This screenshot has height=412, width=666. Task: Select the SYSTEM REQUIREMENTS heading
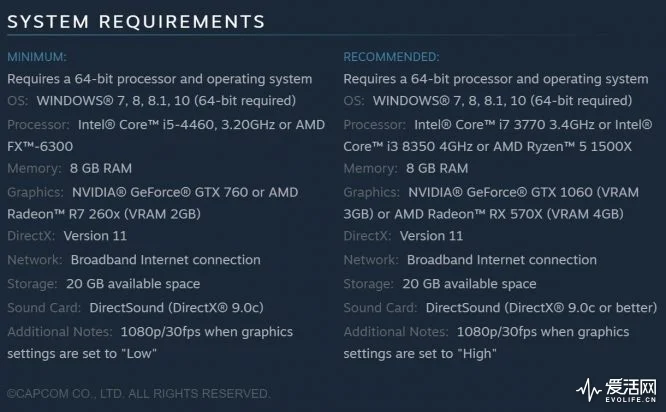click(136, 22)
